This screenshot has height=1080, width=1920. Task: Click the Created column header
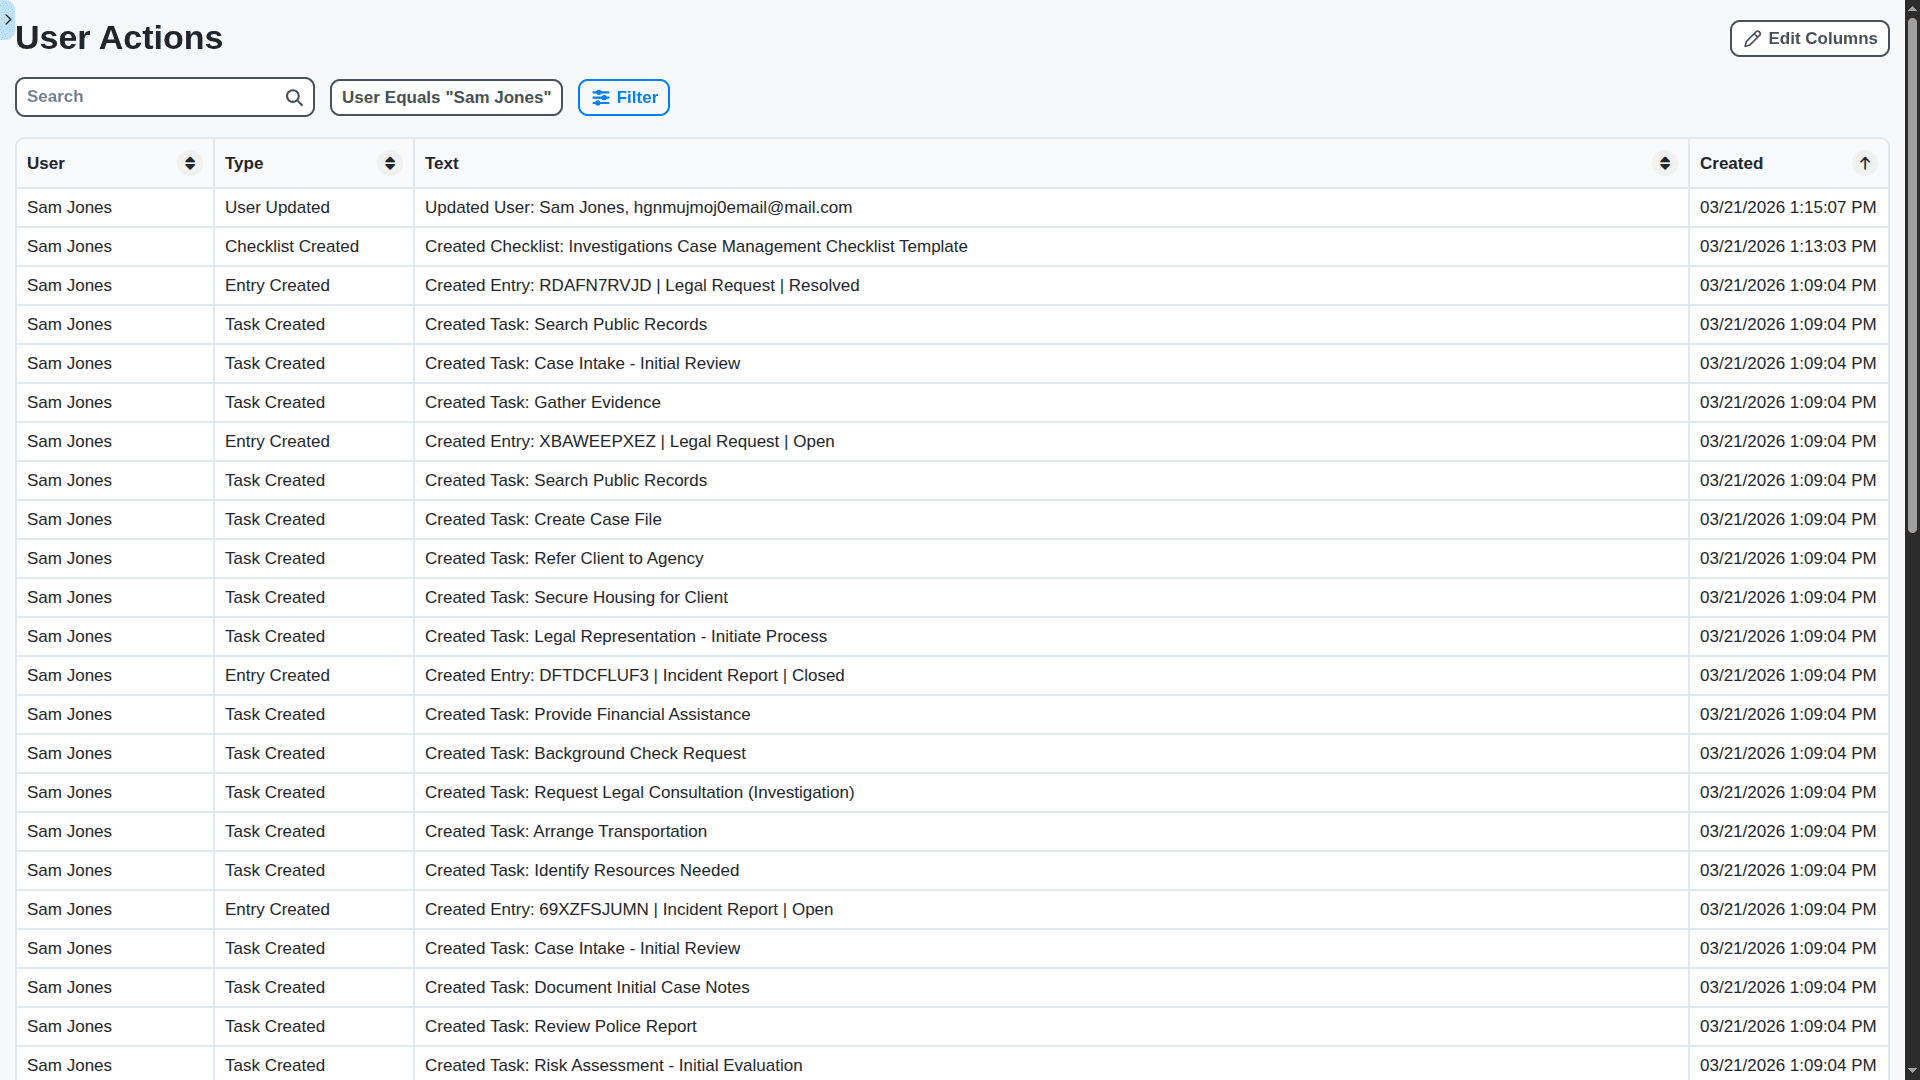coord(1731,163)
